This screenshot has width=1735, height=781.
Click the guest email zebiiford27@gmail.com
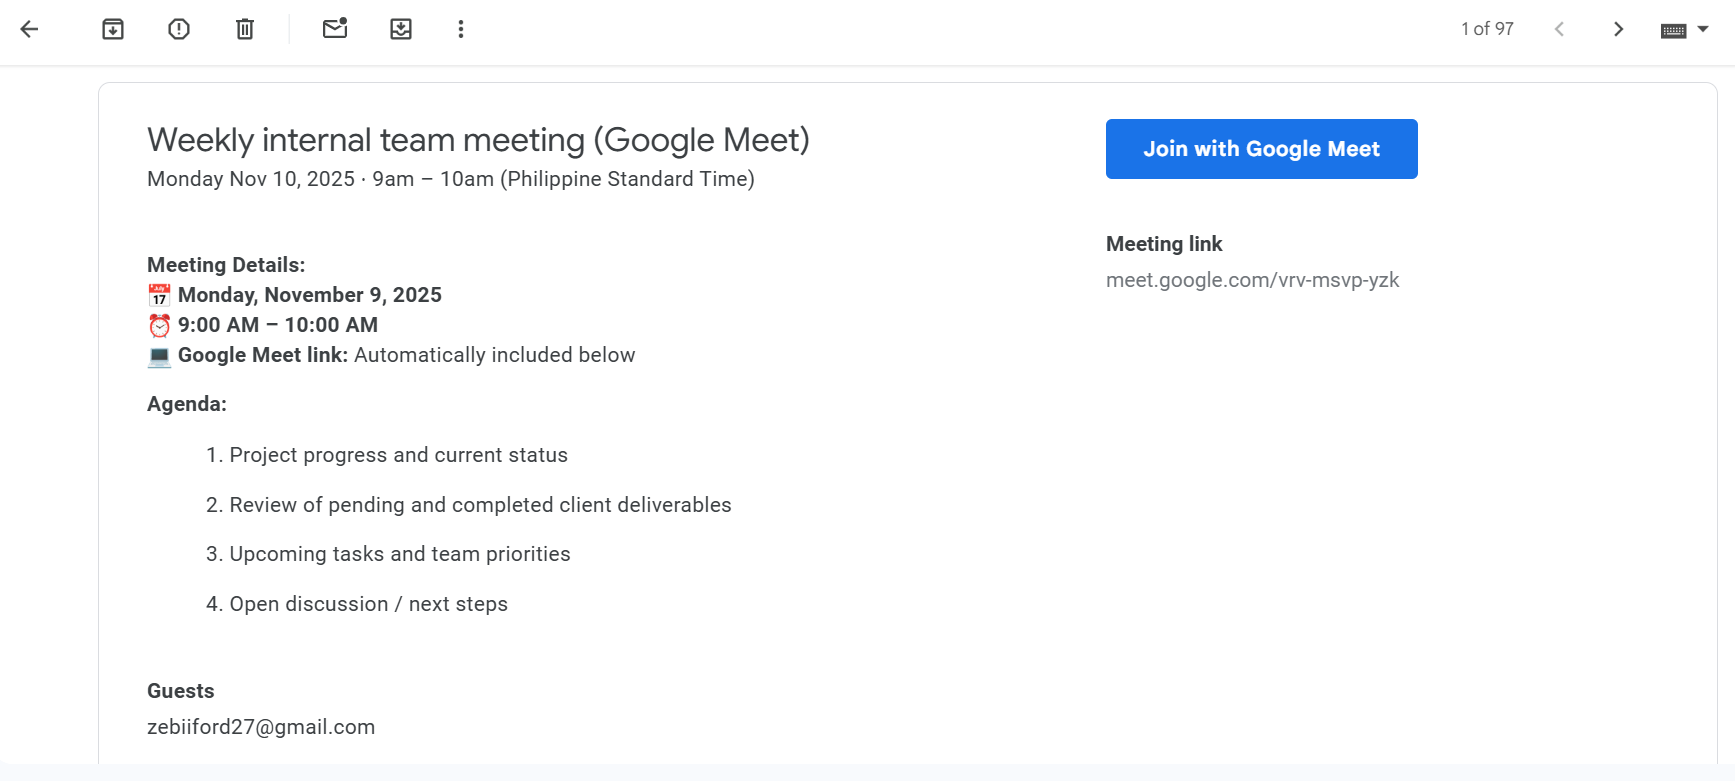pyautogui.click(x=261, y=727)
